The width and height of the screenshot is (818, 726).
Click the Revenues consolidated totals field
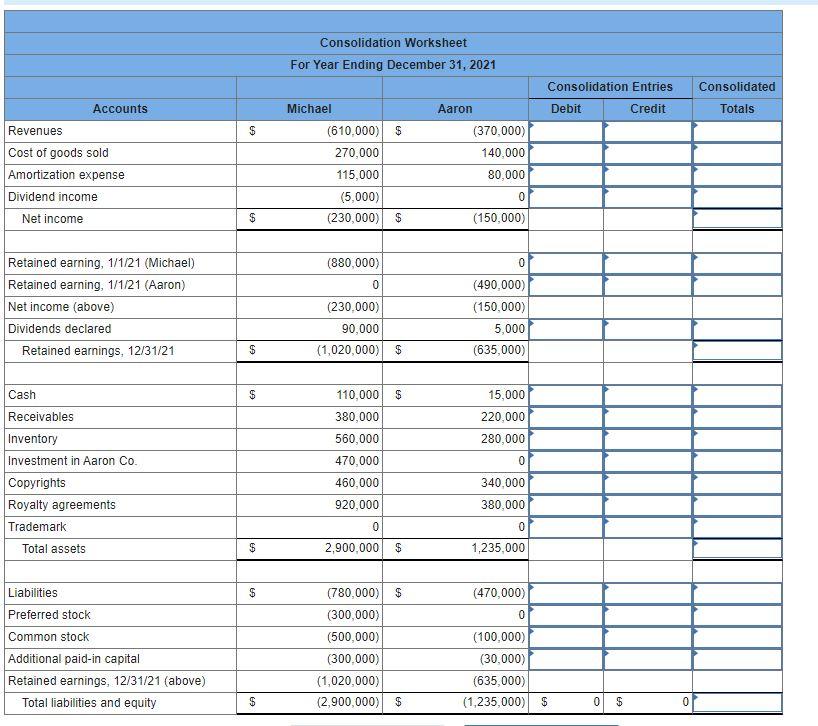[737, 131]
